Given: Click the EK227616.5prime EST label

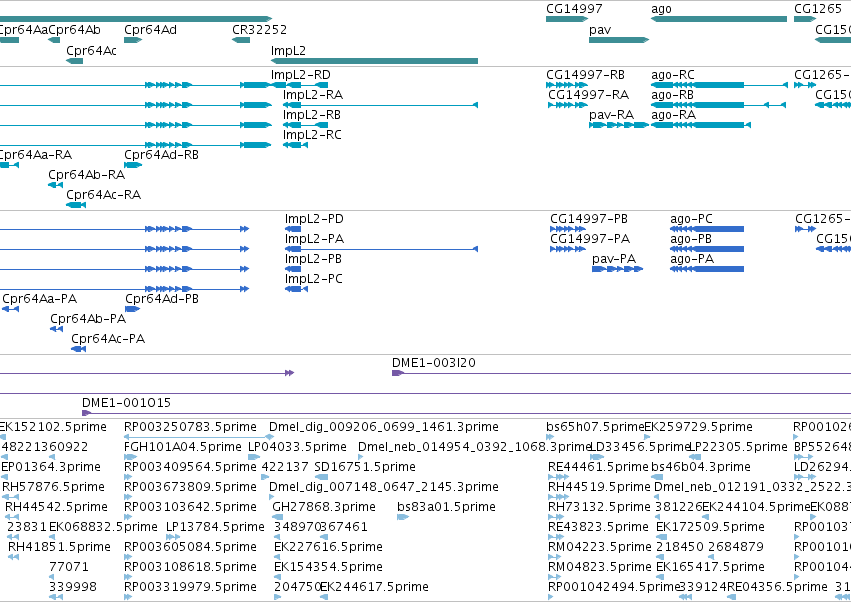Looking at the screenshot, I should click(x=328, y=547).
